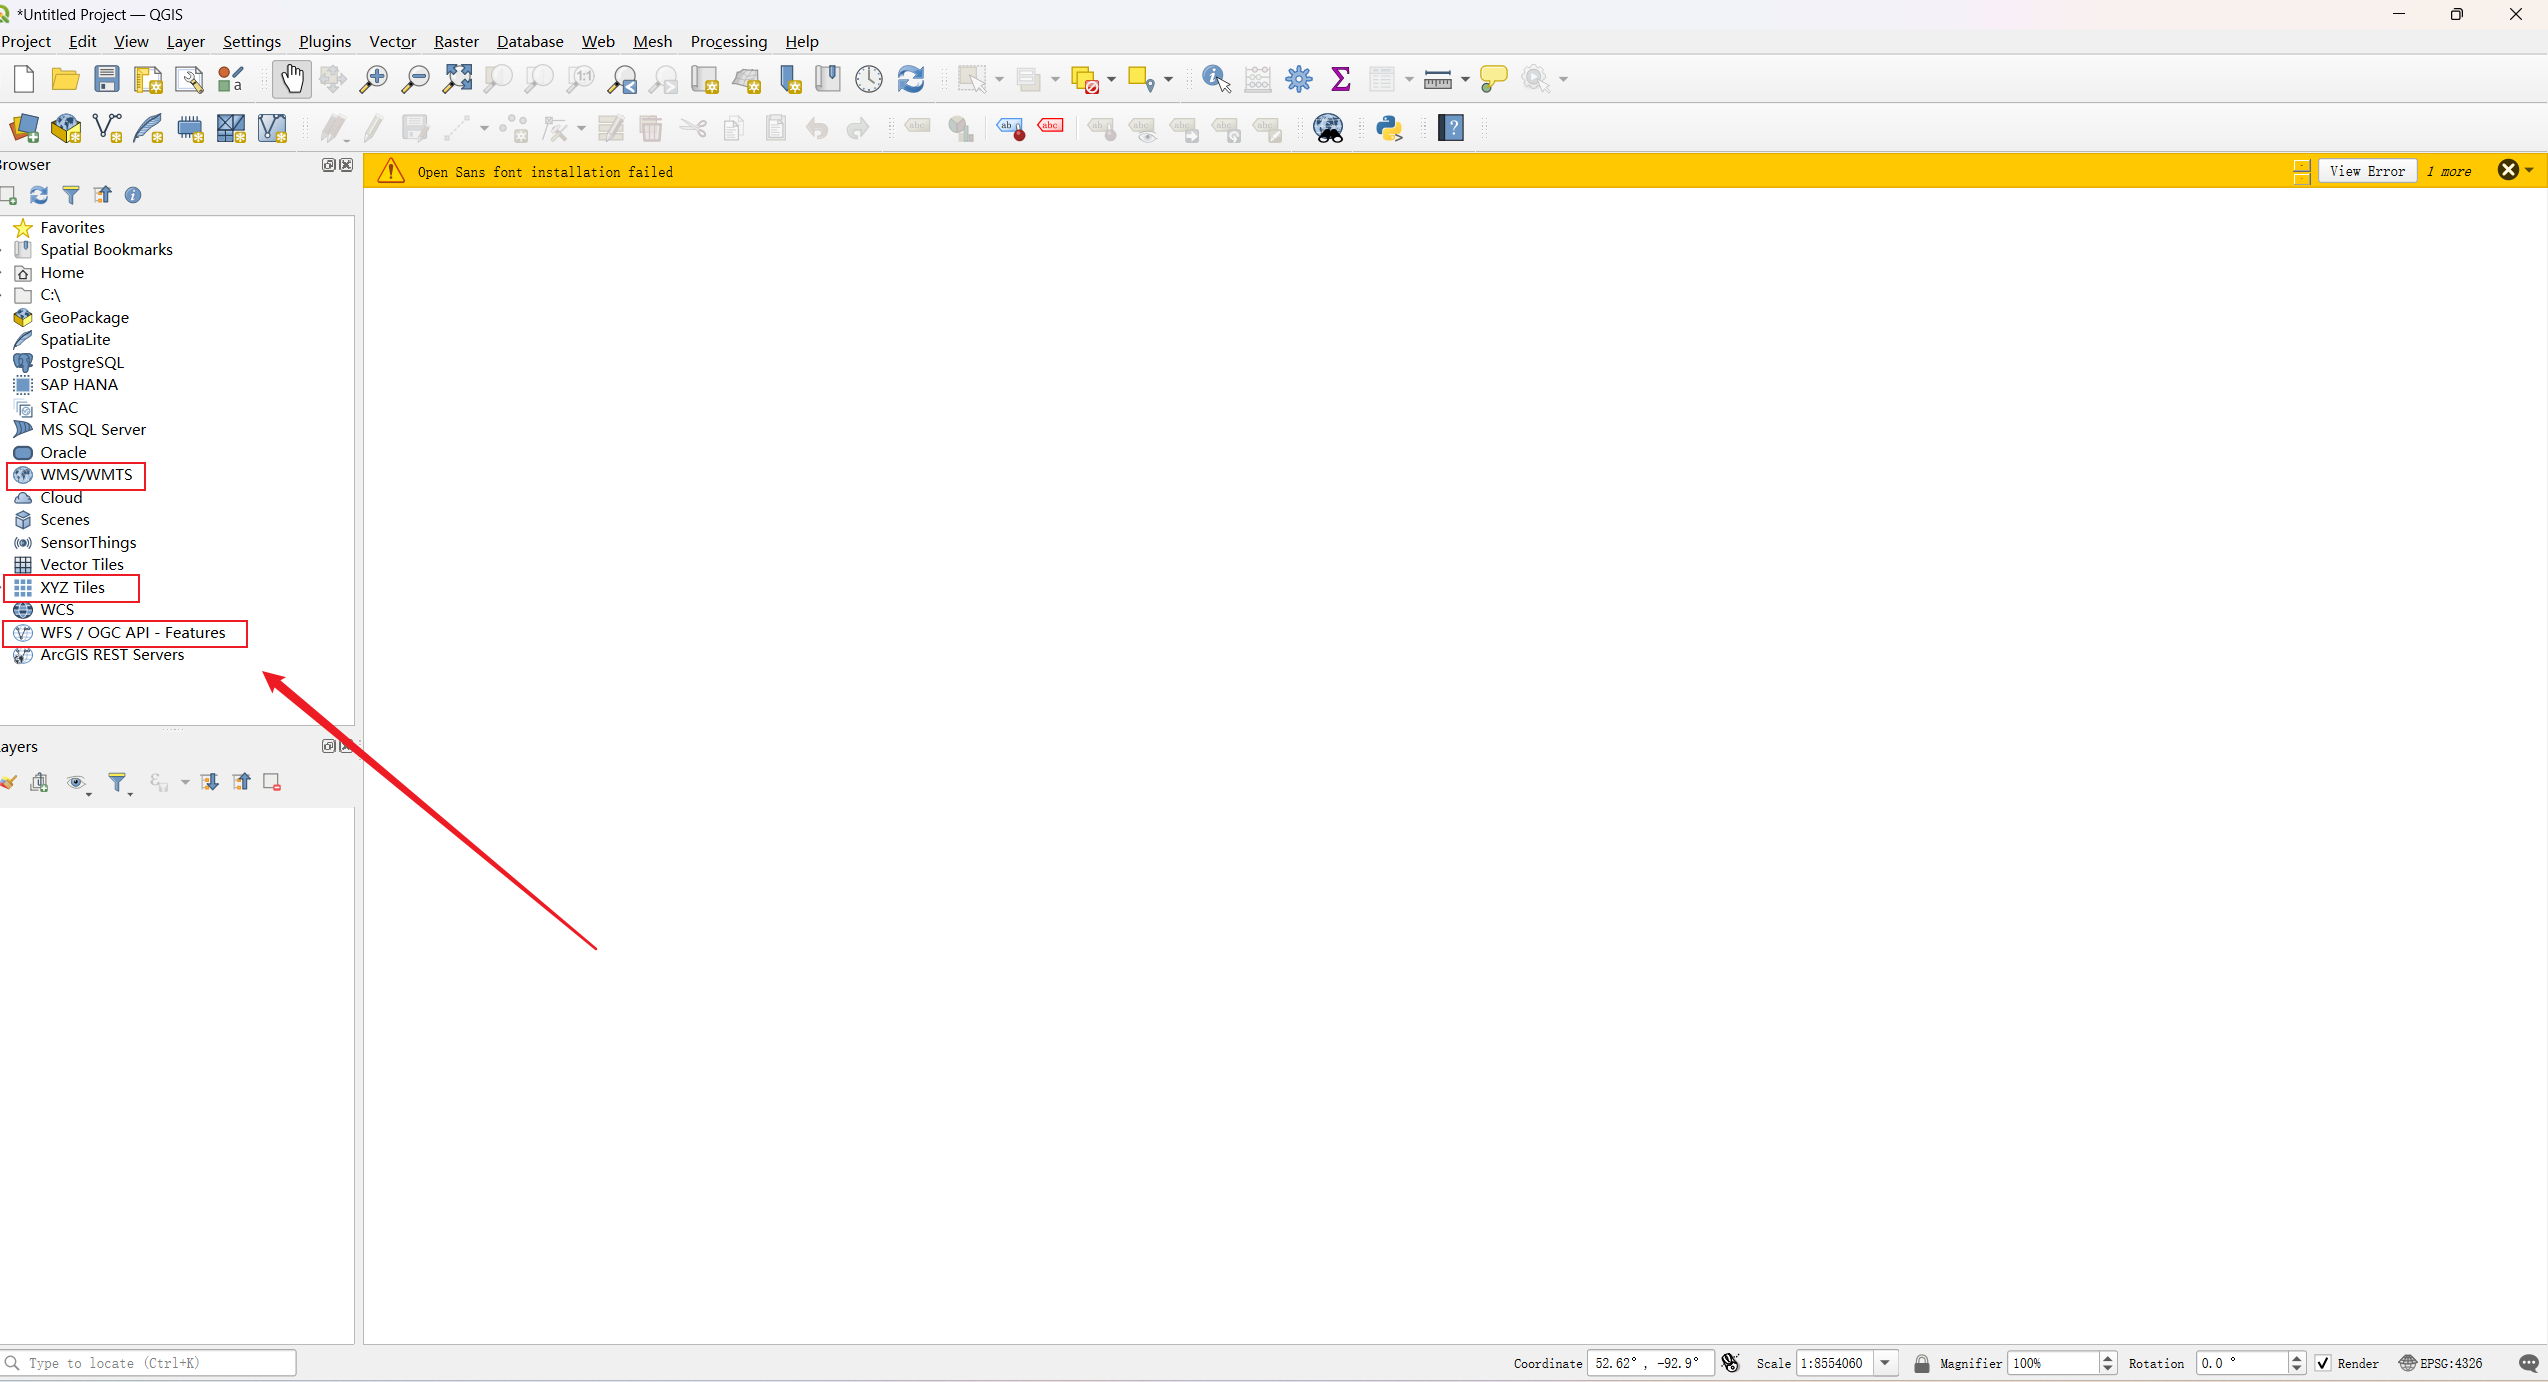The image size is (2548, 1382).
Task: Toggle the Render checkbox in status bar
Action: coord(2323,1363)
